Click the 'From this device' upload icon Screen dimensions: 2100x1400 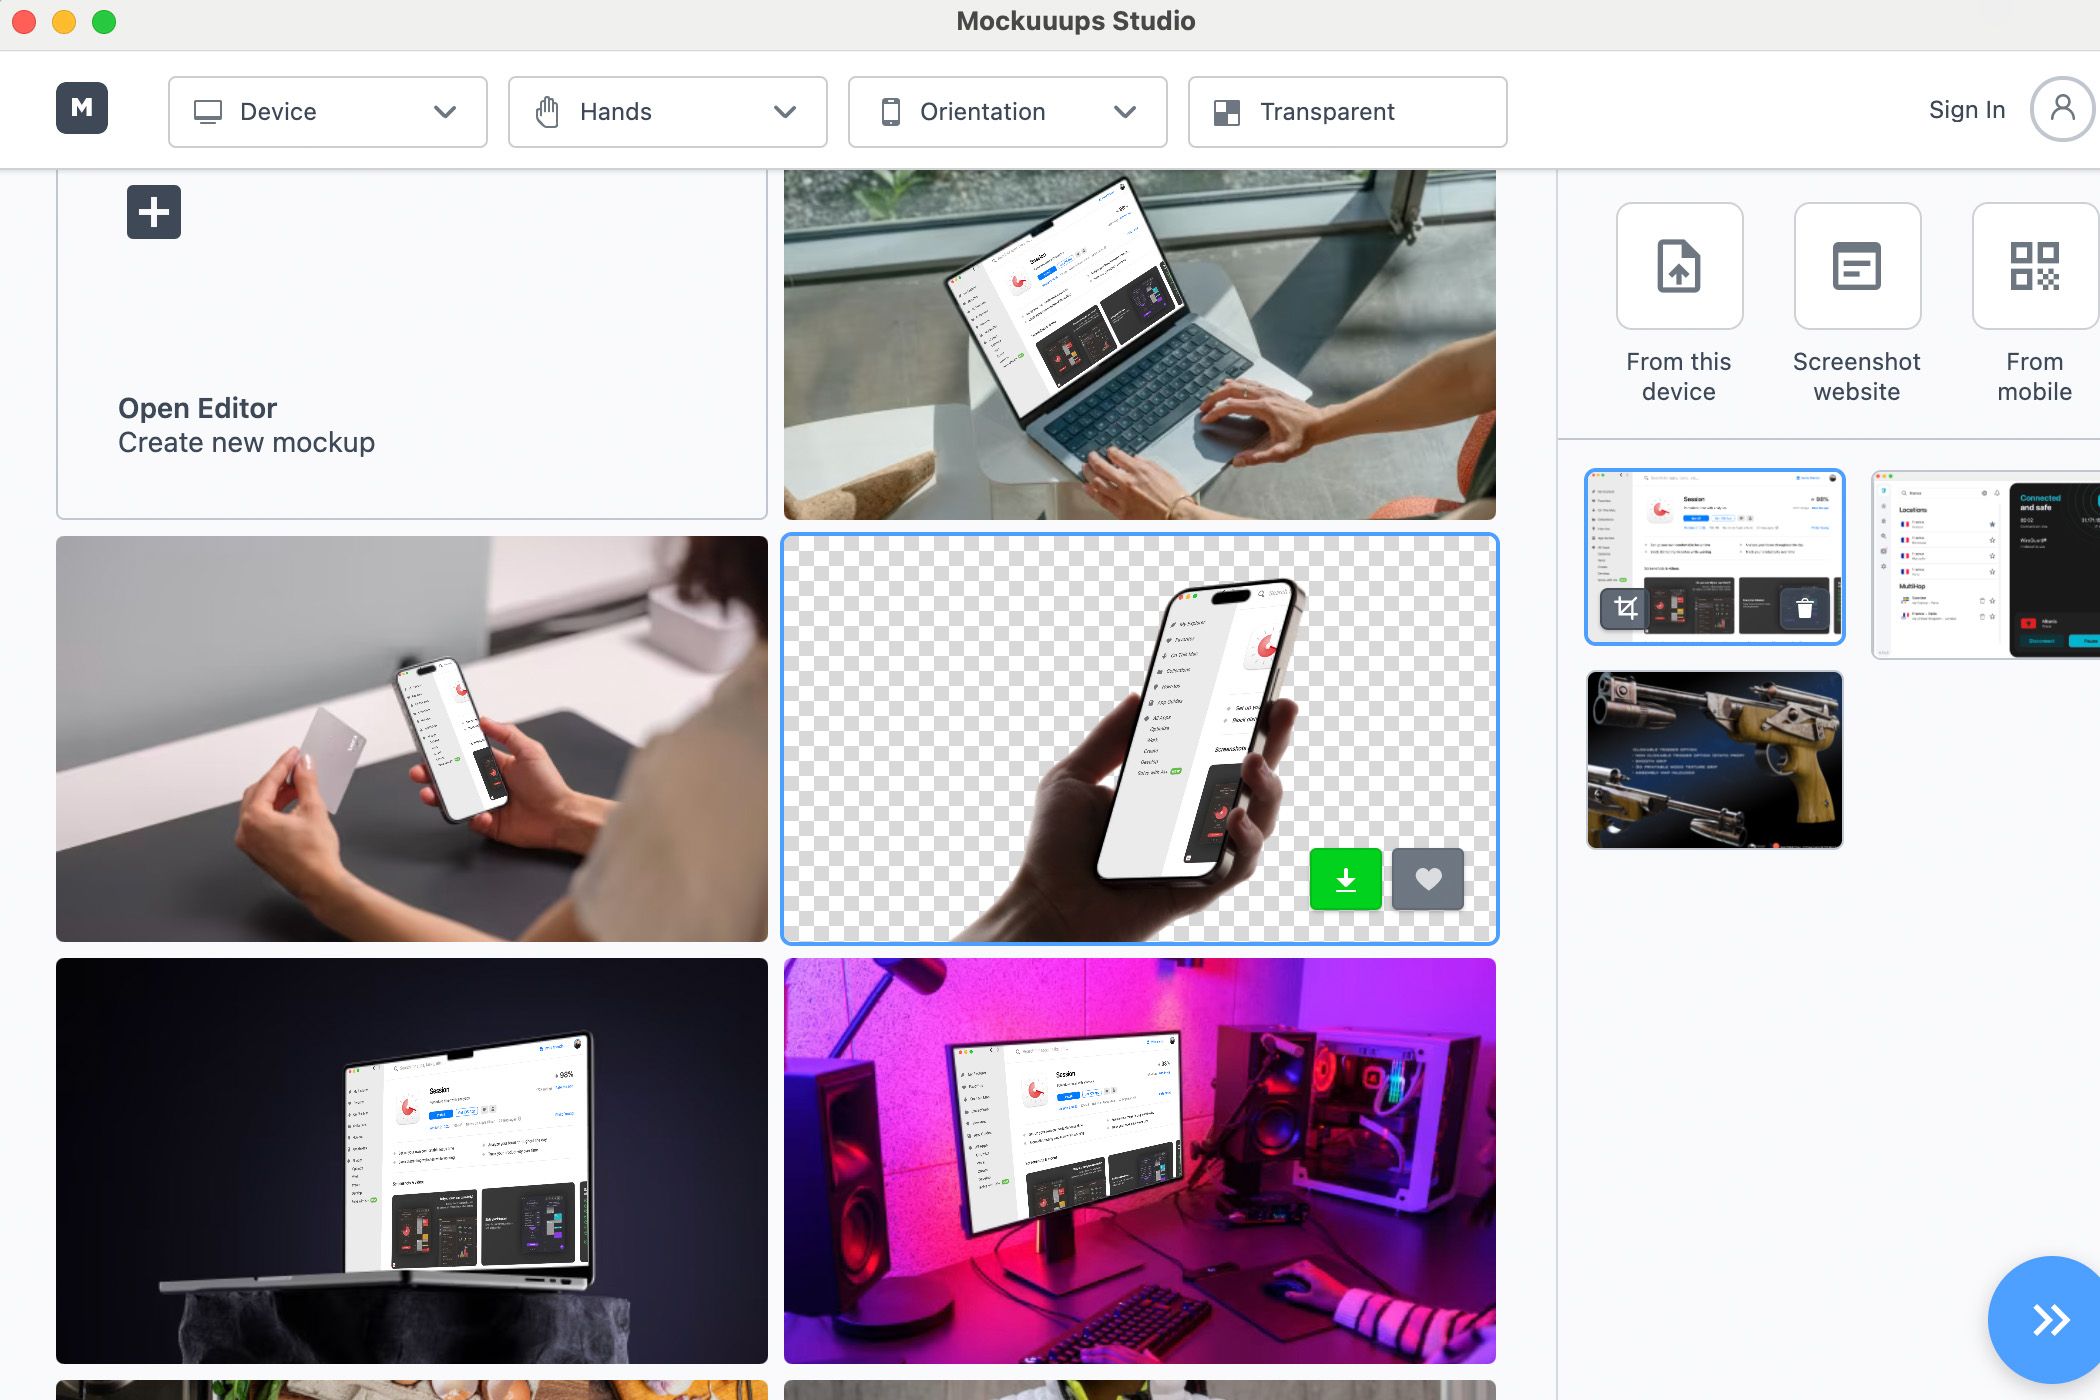[1680, 266]
